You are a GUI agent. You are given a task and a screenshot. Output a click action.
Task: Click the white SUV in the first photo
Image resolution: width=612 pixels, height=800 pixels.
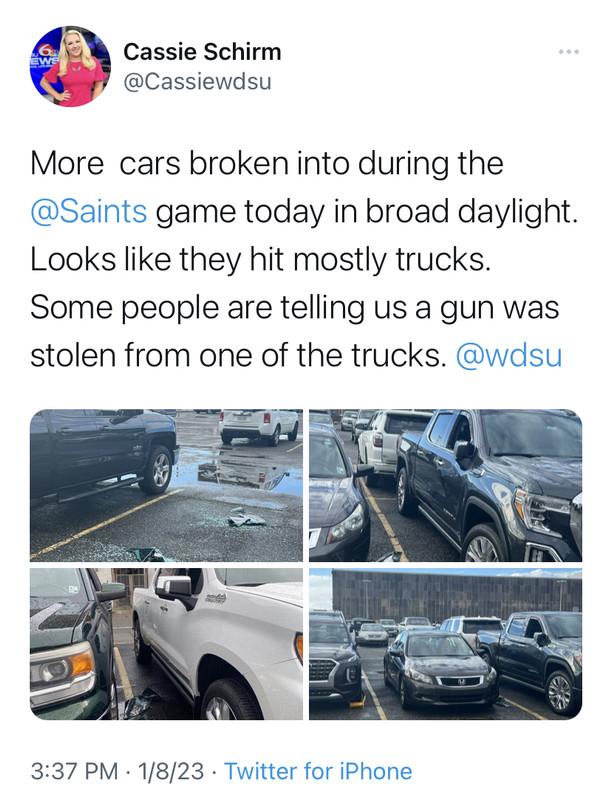[259, 426]
